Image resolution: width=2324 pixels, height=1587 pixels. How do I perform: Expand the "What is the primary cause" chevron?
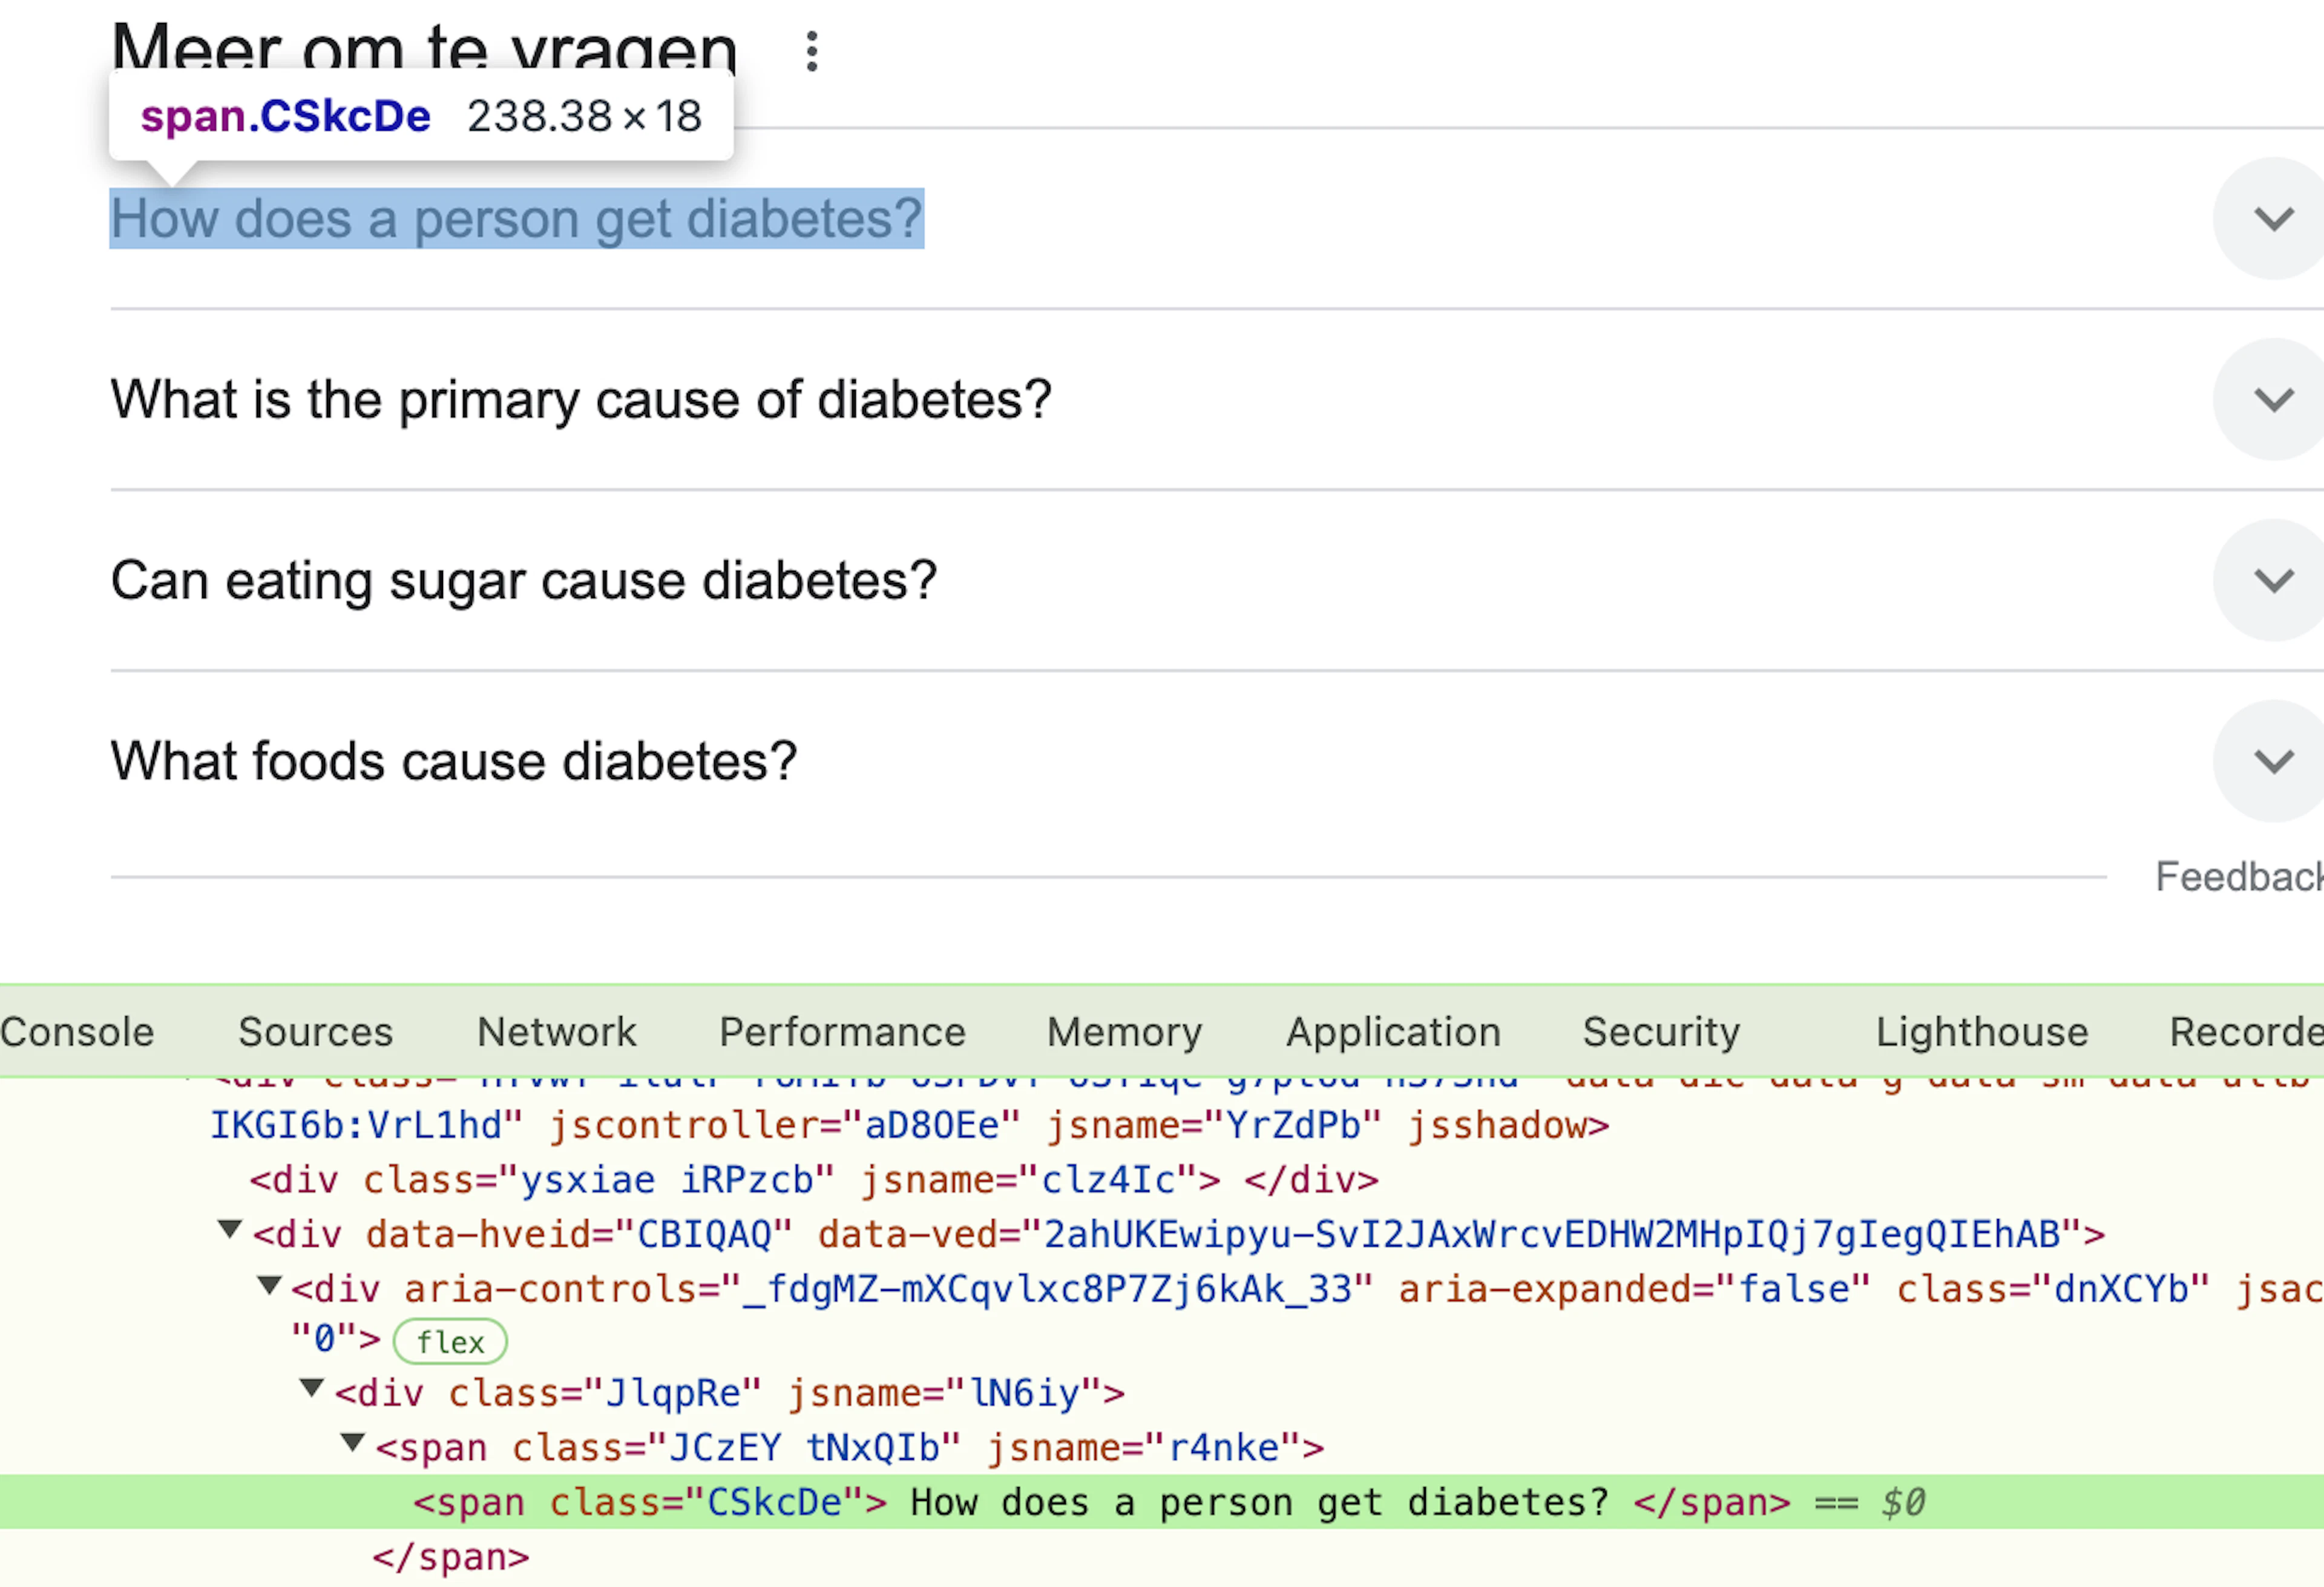(2273, 399)
